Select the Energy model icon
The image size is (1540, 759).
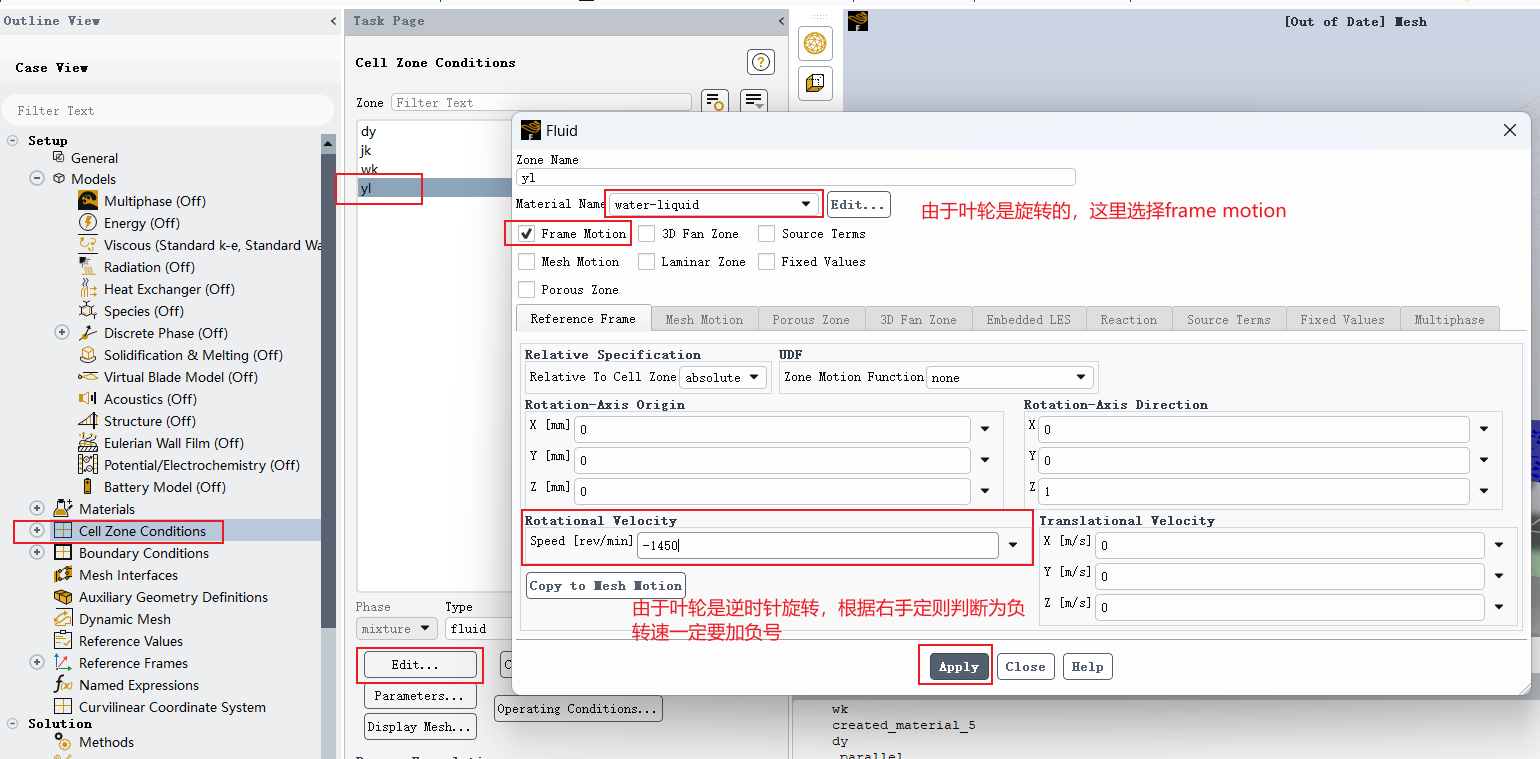(x=88, y=222)
